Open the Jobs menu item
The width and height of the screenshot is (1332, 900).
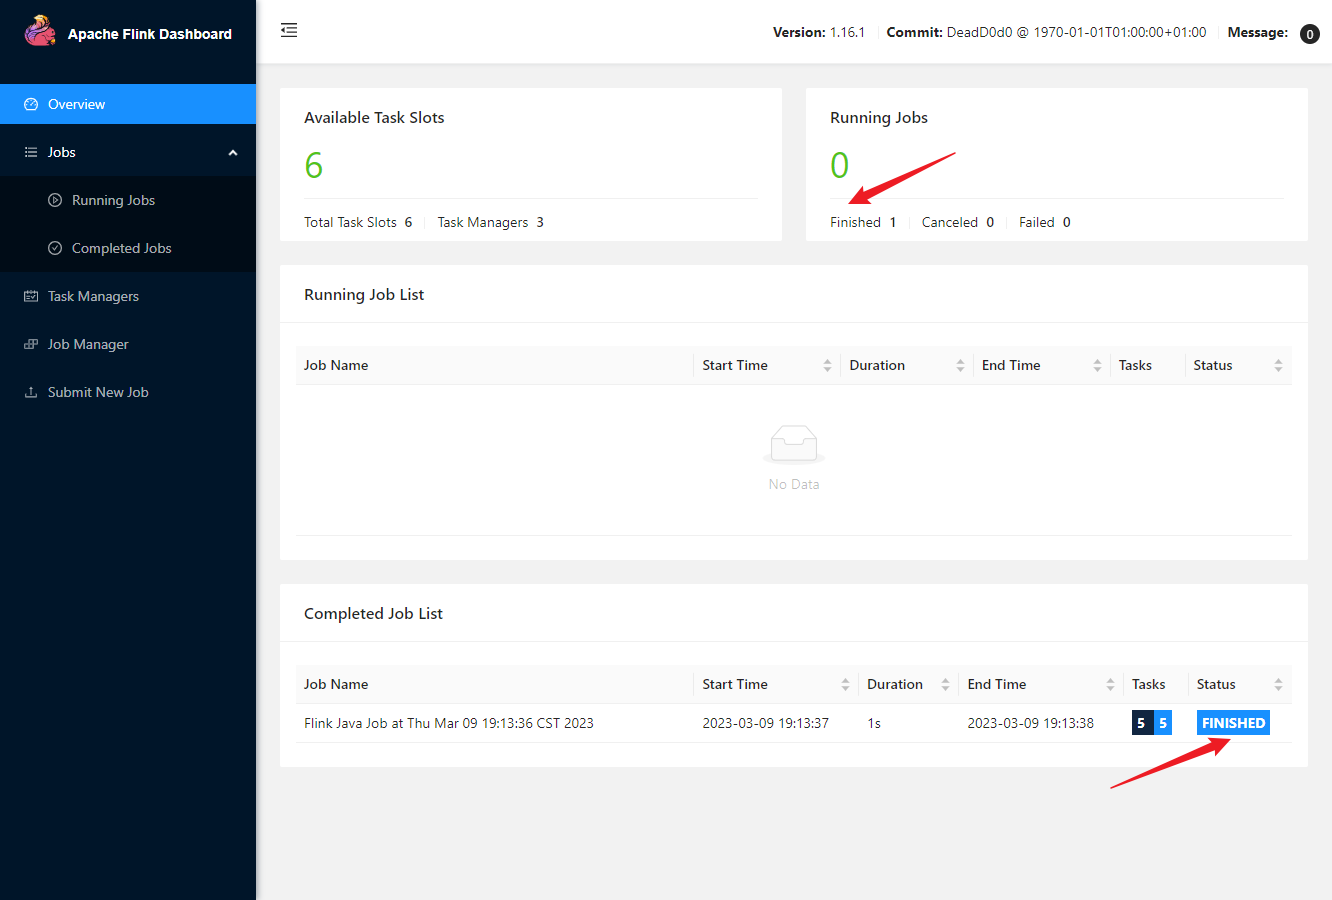click(x=128, y=152)
